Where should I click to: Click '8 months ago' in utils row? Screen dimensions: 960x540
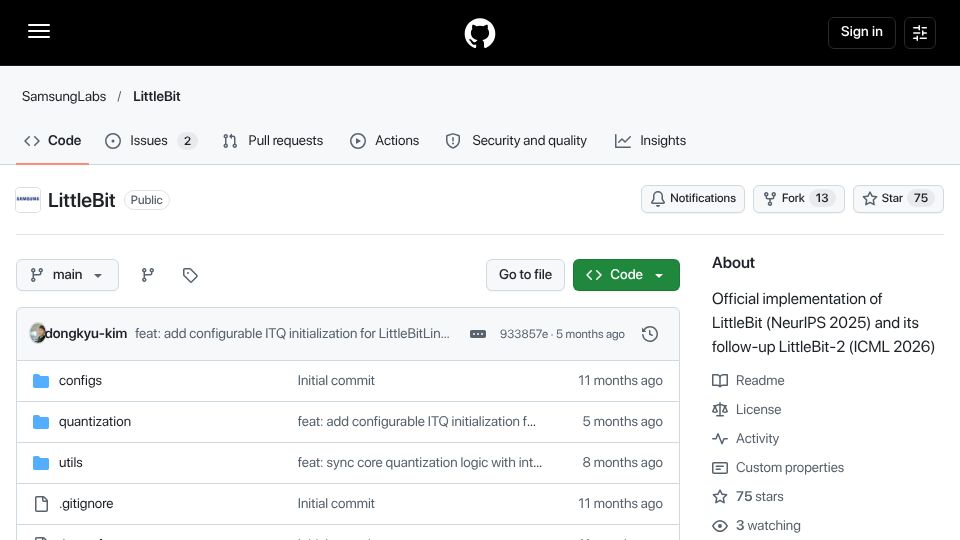[623, 463]
